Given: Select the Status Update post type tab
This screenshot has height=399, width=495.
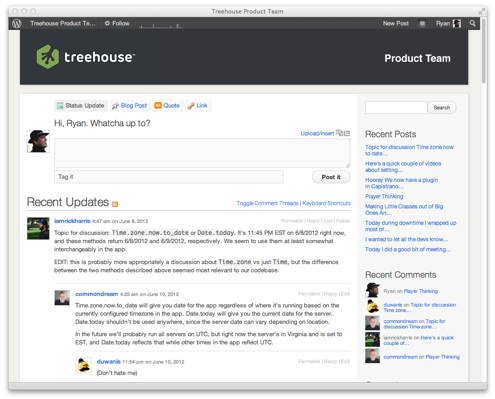Looking at the screenshot, I should (81, 106).
